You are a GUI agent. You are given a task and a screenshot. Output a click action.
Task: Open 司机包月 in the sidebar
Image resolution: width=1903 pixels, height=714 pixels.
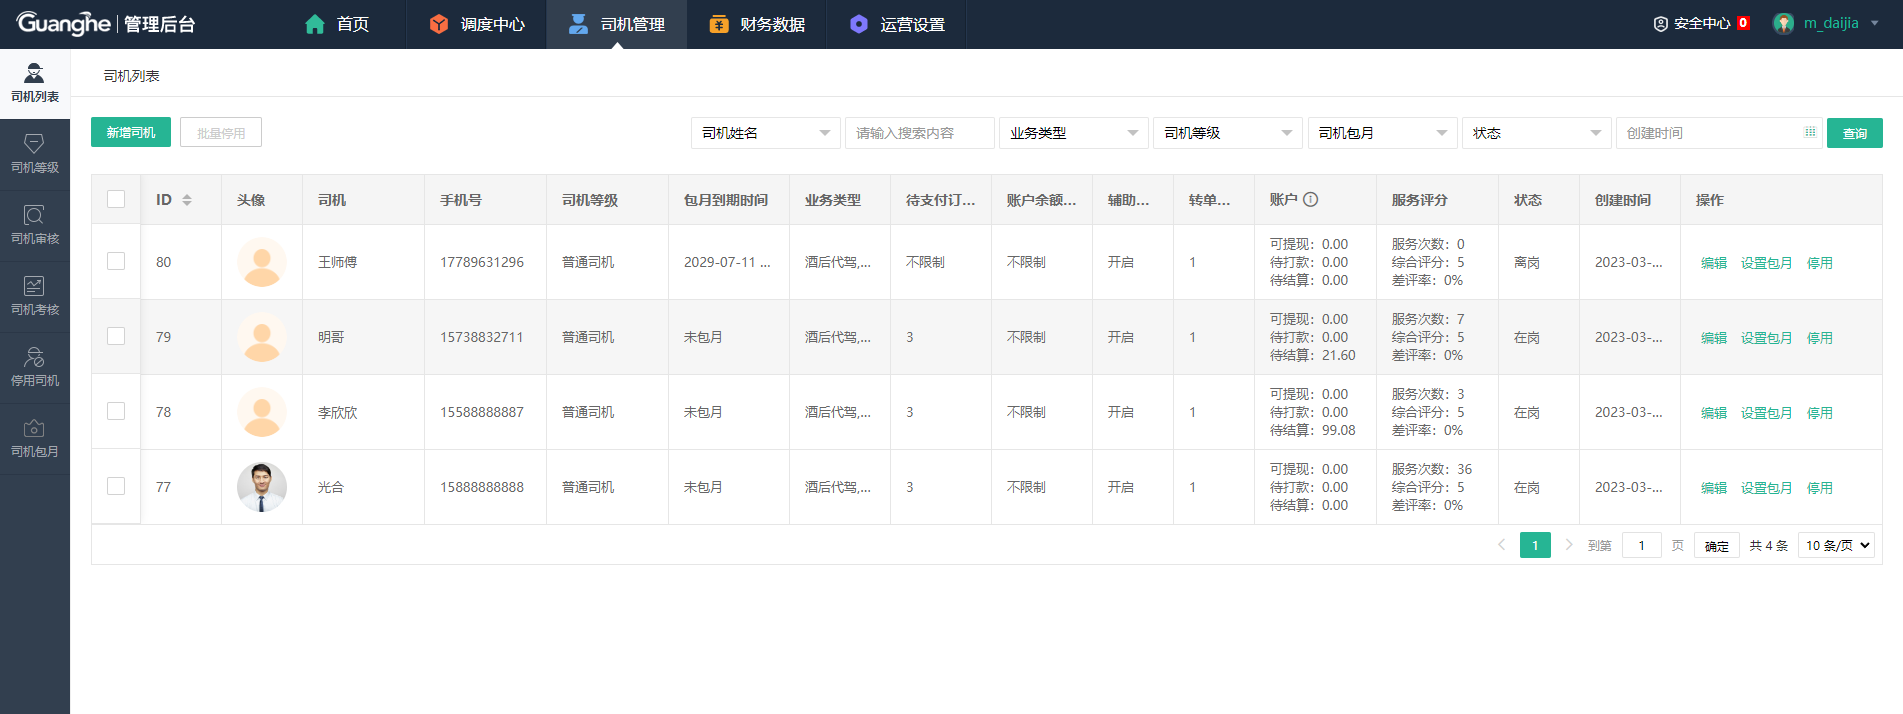click(35, 438)
